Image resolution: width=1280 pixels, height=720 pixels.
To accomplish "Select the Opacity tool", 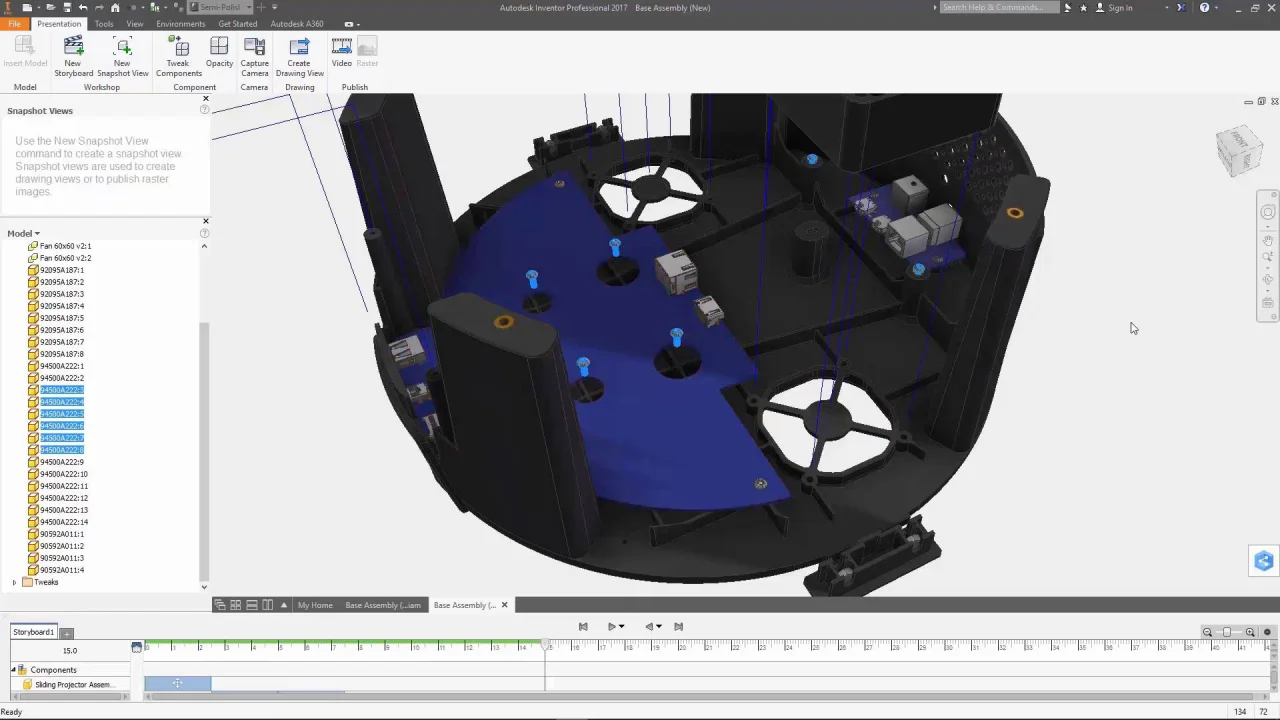I will [x=219, y=53].
